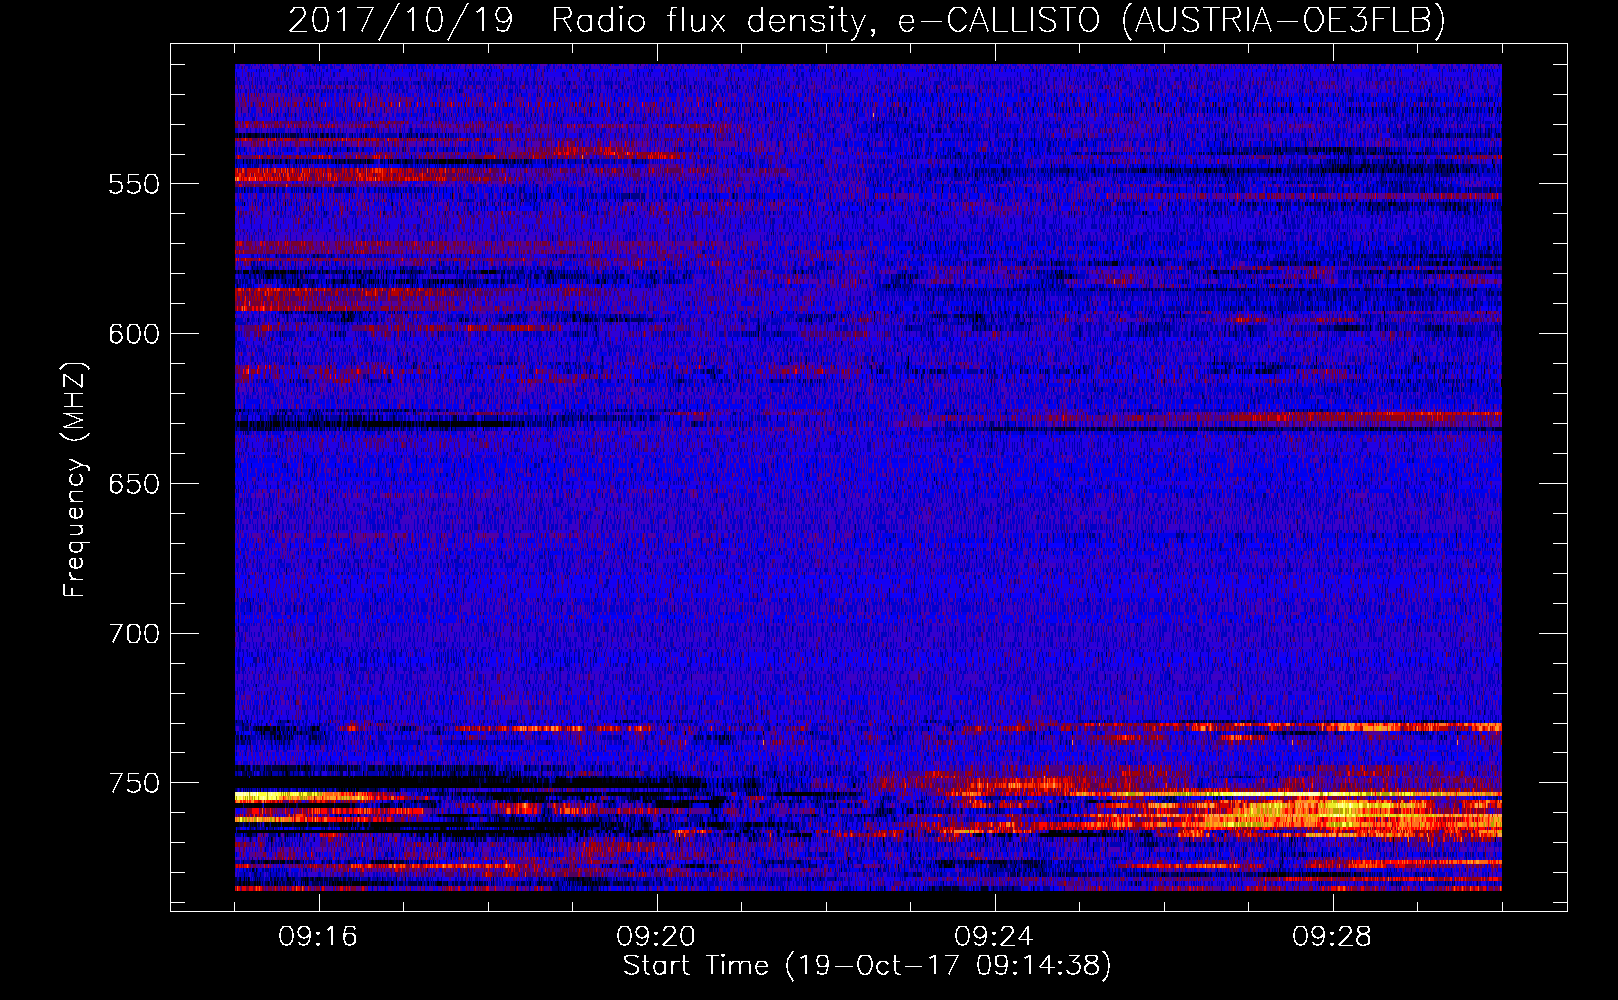Click the 09:24 time tick label
The width and height of the screenshot is (1618, 1000).
(994, 937)
